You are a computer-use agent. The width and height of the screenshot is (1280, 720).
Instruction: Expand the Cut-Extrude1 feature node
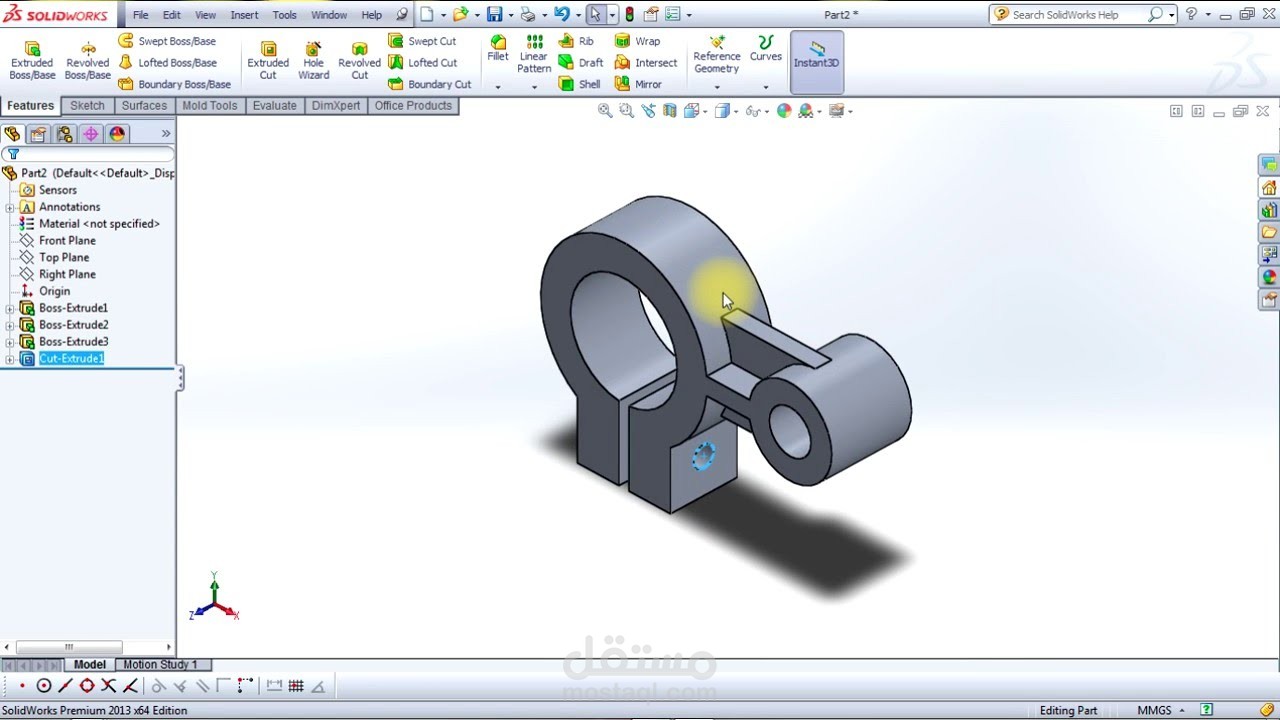coord(9,359)
